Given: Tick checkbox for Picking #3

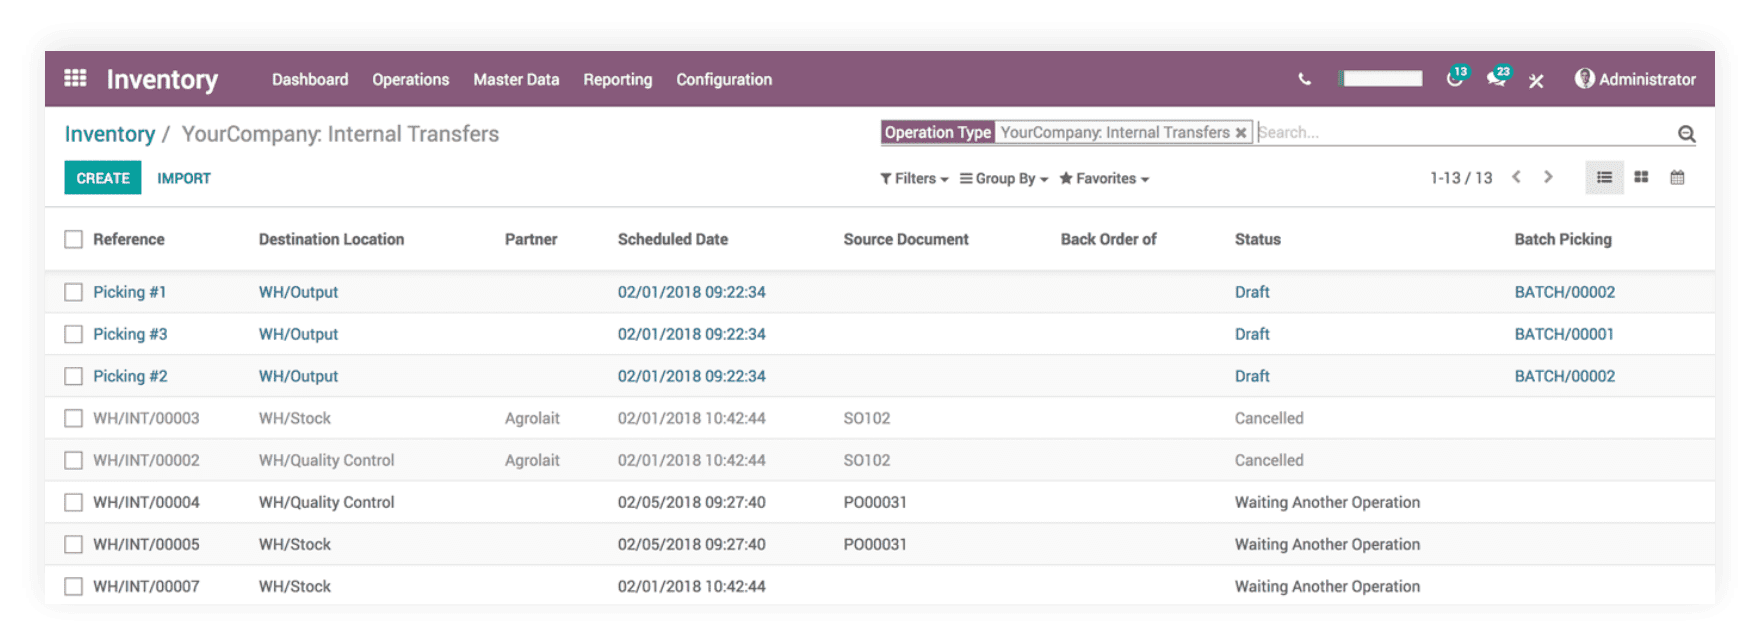Looking at the screenshot, I should [x=73, y=334].
